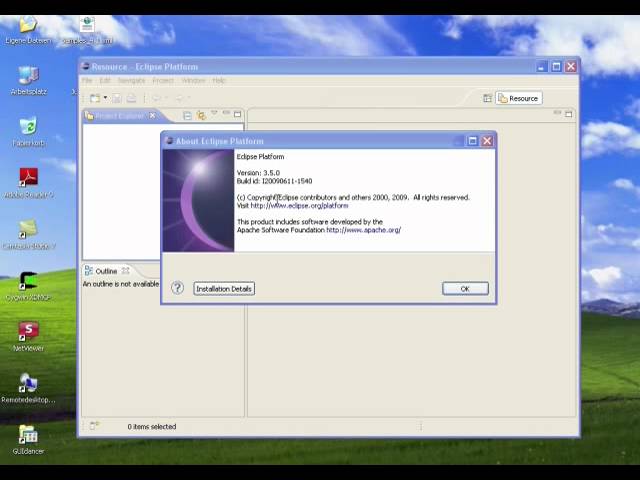Close the Project Explorer view tab
This screenshot has width=640, height=480.
(x=153, y=116)
